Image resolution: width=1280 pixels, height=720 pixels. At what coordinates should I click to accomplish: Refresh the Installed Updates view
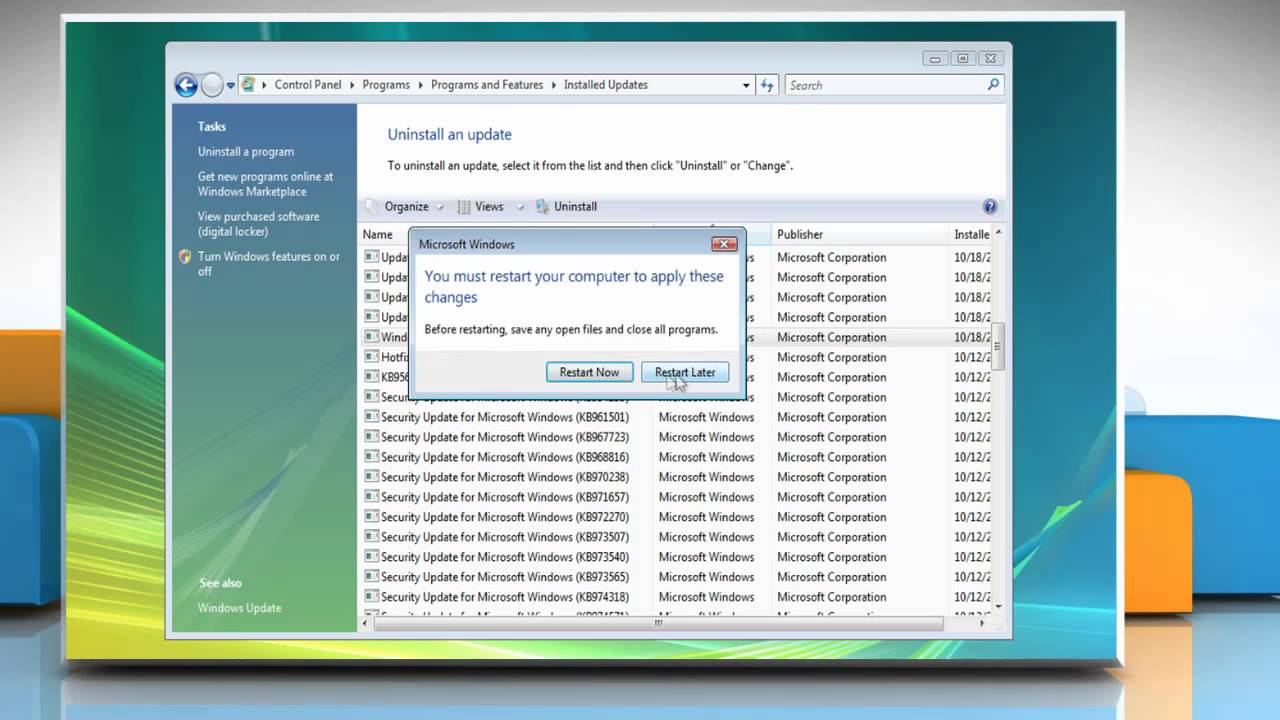point(767,85)
